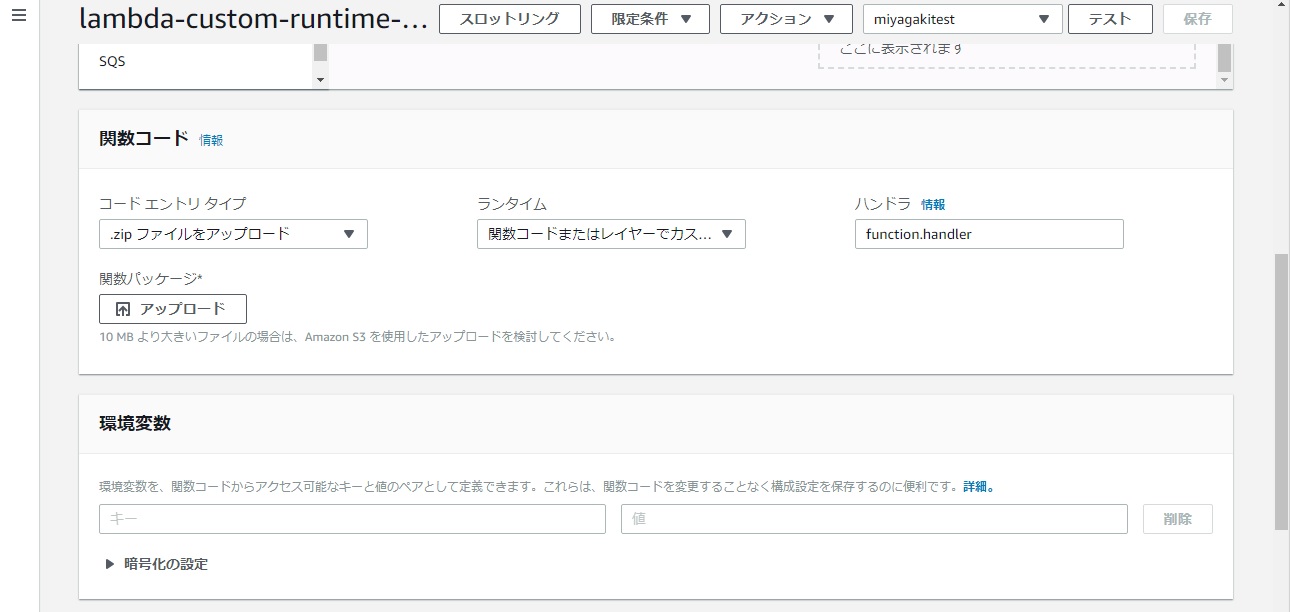Open the コード エントリ タイプ dropdown
Image resolution: width=1291 pixels, height=612 pixels.
point(233,234)
